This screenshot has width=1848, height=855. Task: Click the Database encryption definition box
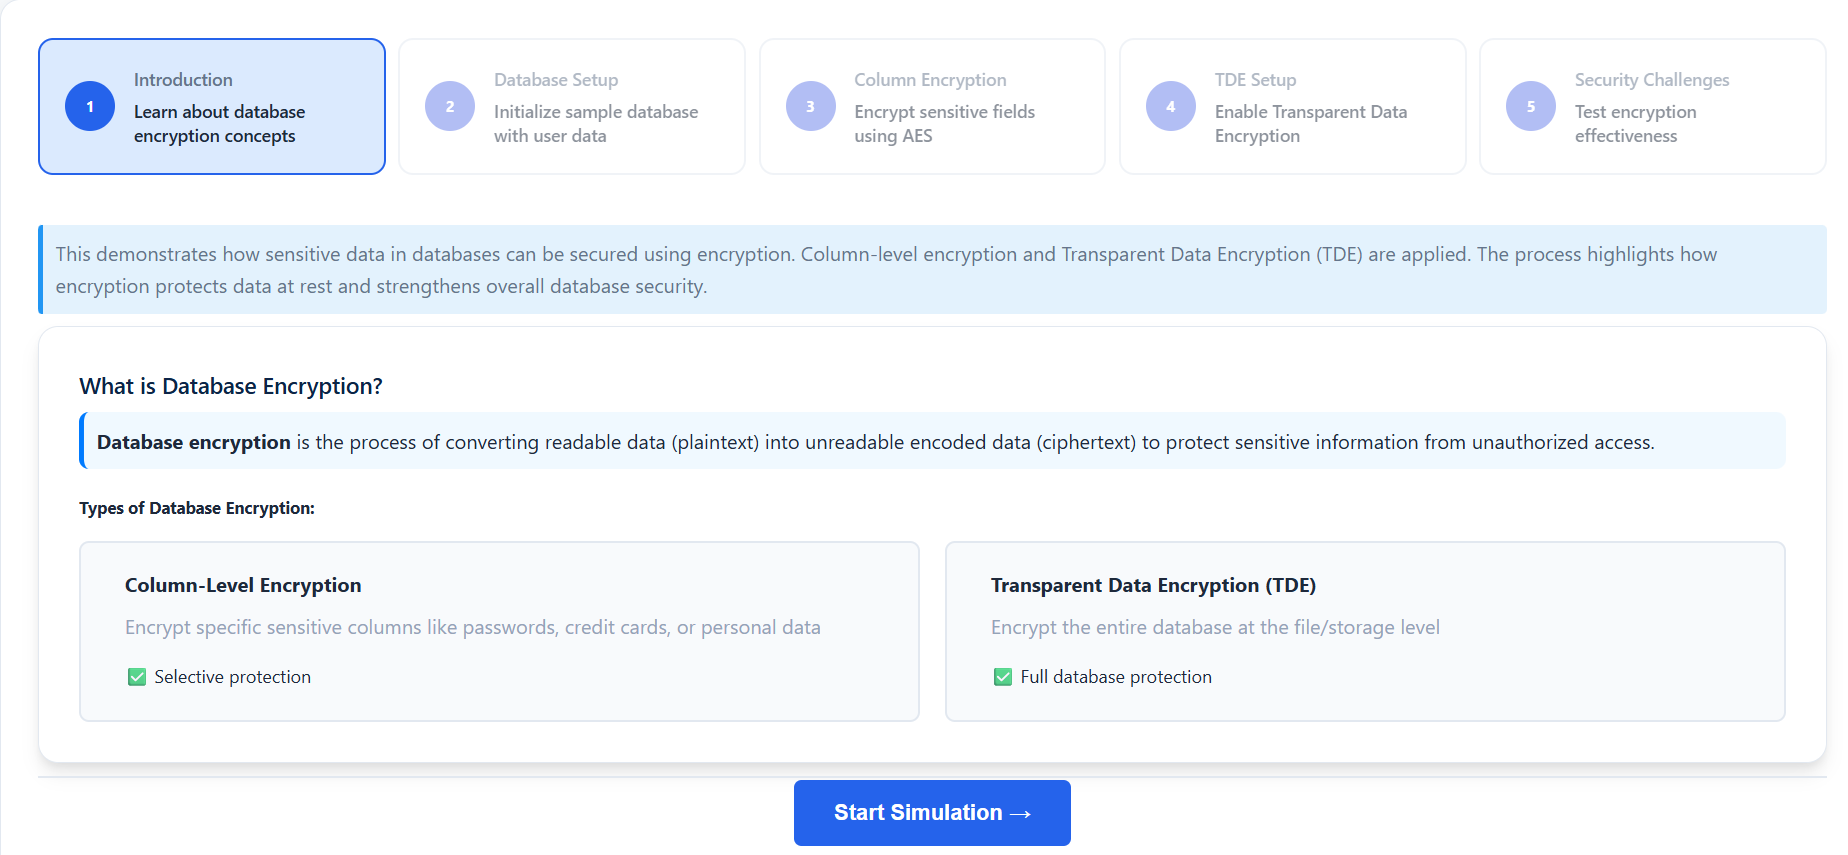click(932, 442)
